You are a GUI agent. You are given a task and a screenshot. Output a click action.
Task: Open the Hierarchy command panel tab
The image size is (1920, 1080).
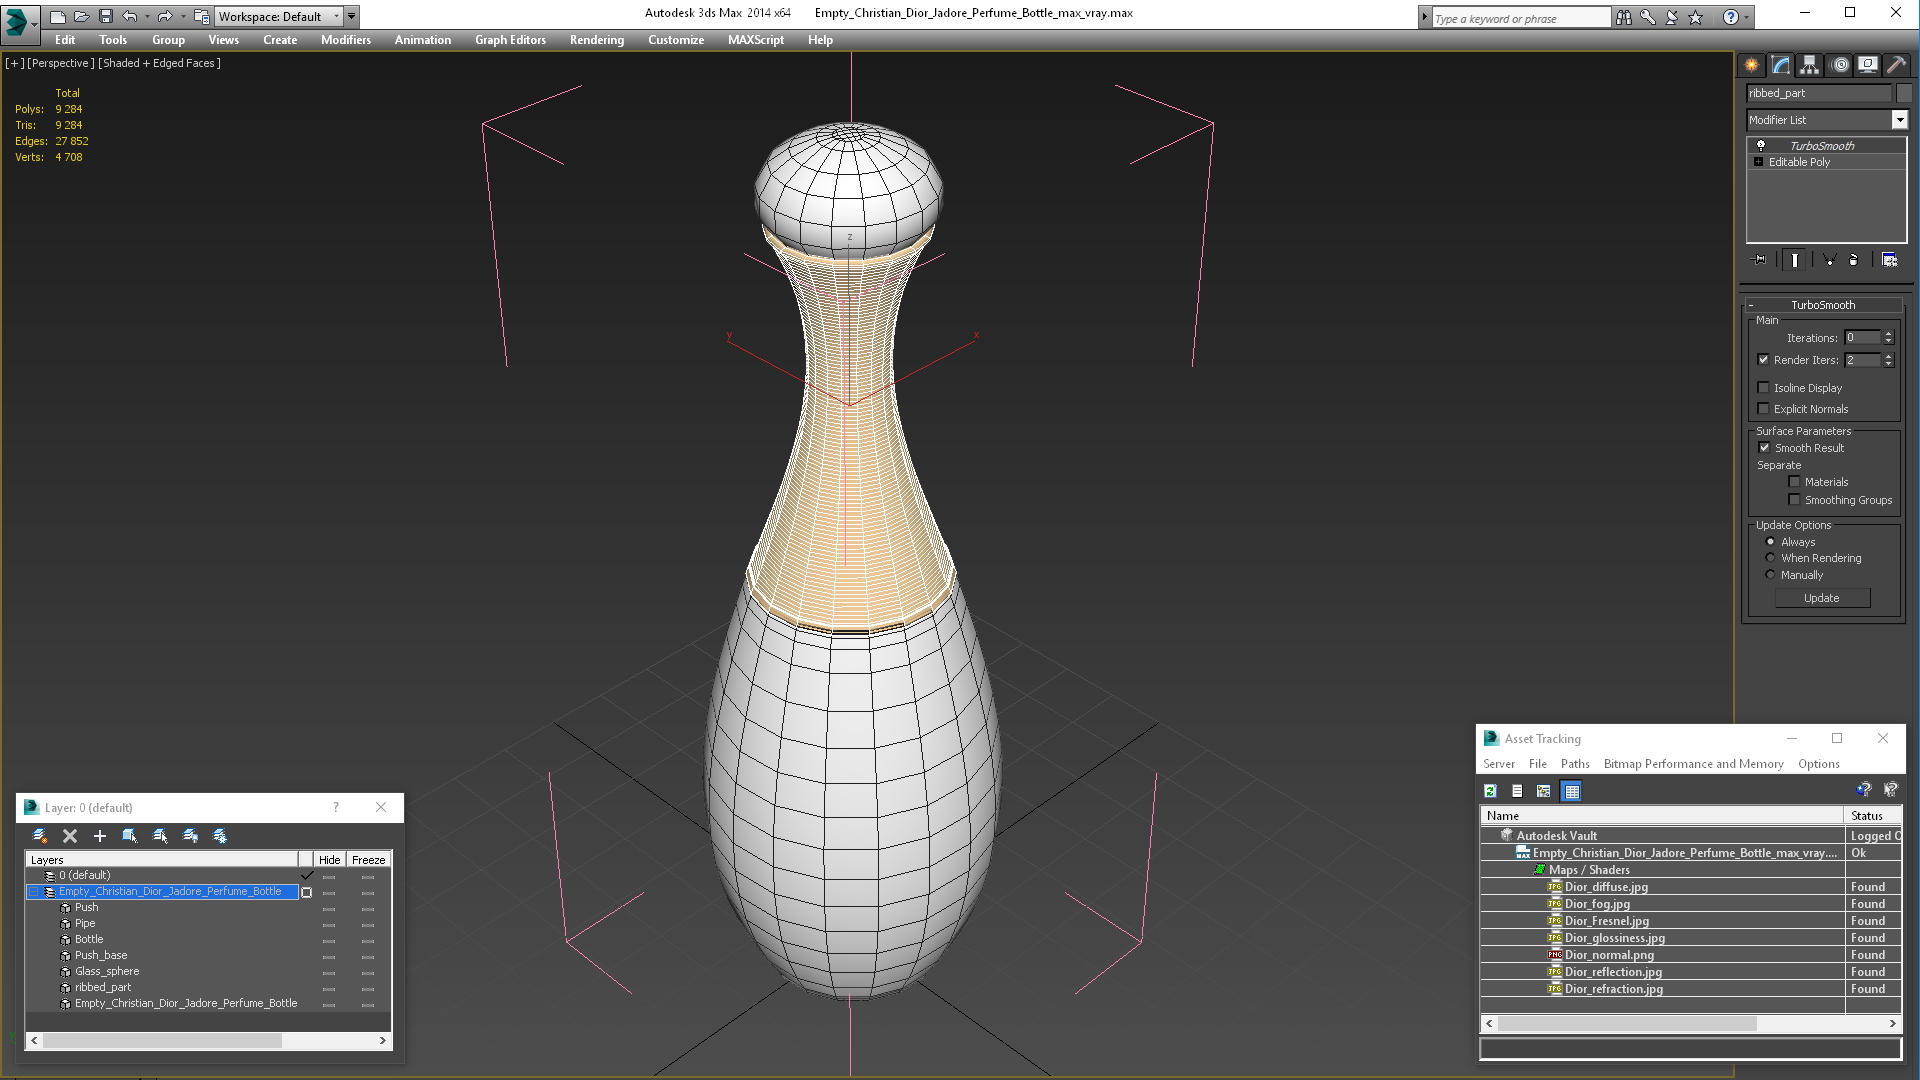(x=1810, y=65)
